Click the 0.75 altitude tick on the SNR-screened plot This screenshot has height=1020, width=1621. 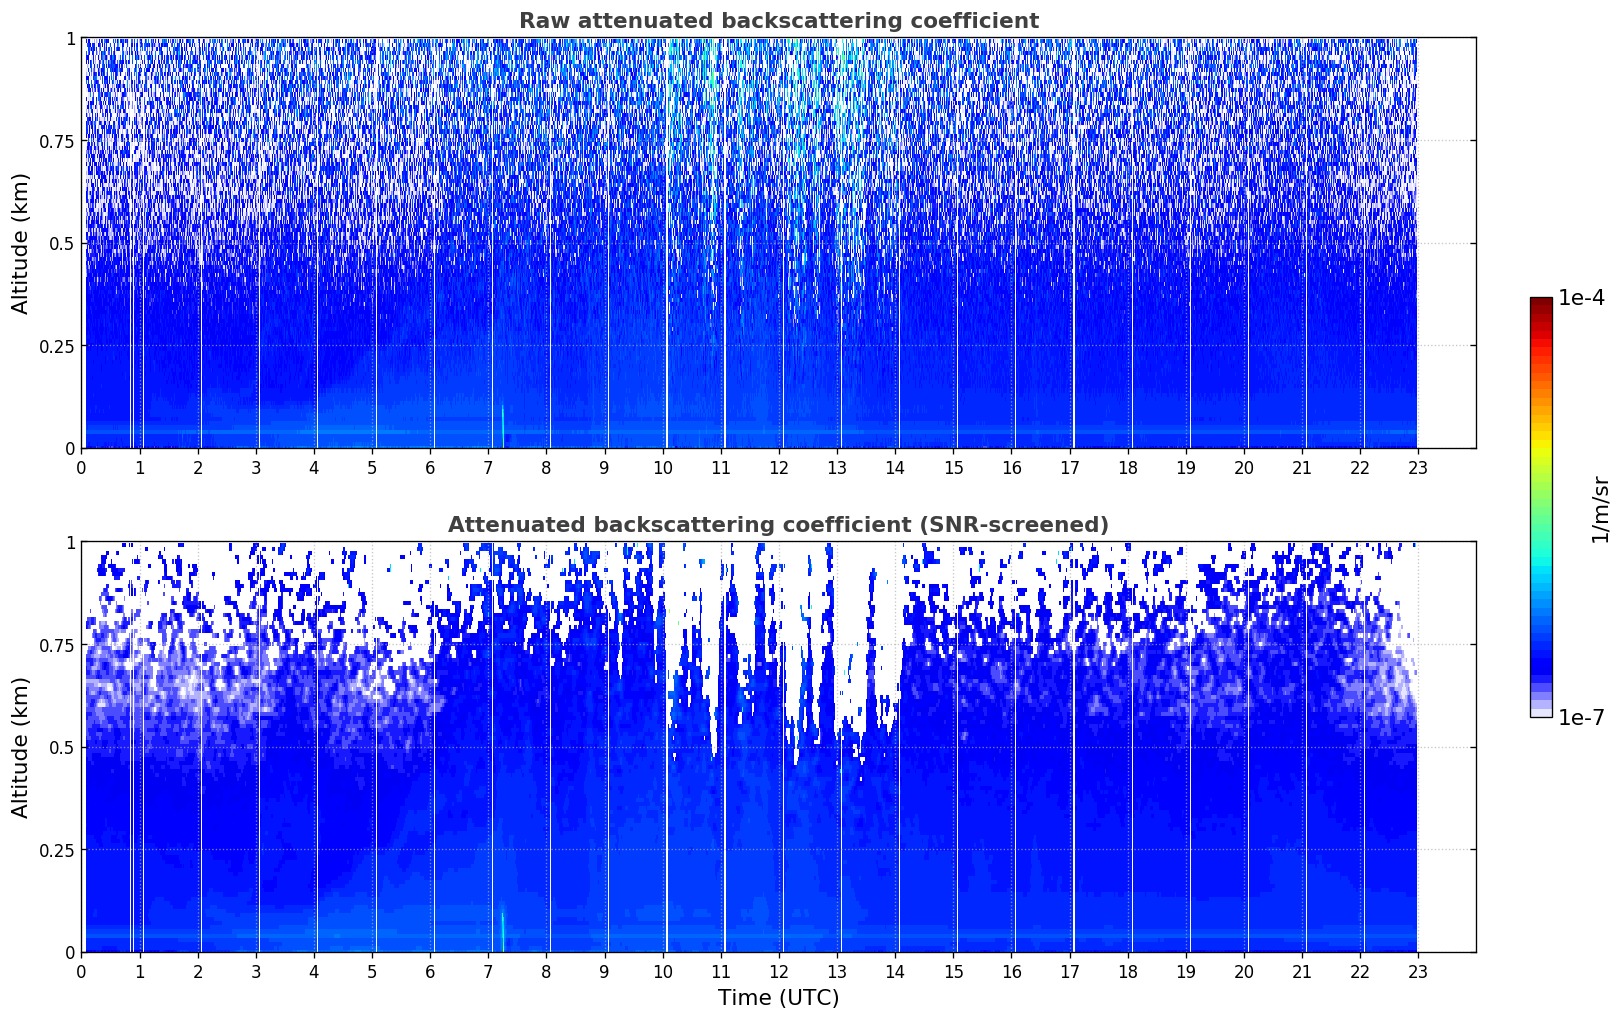click(58, 645)
